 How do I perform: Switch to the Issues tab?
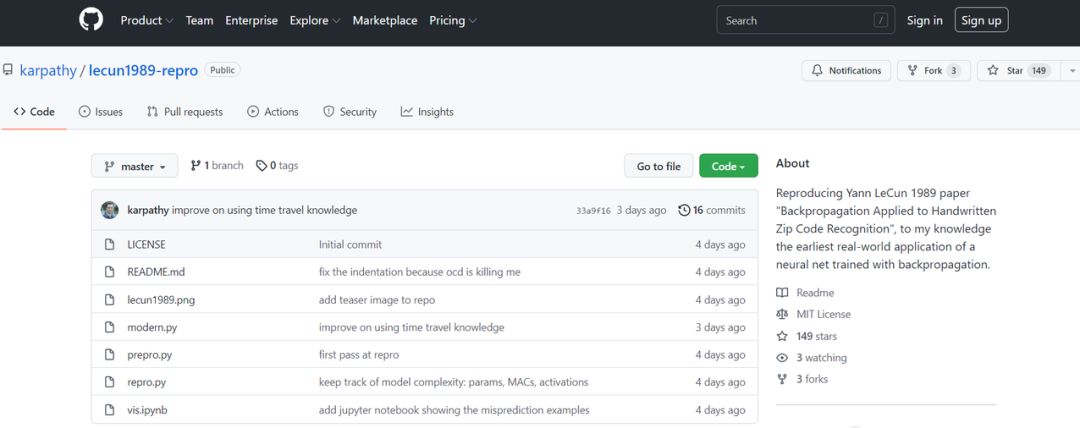[x=100, y=112]
